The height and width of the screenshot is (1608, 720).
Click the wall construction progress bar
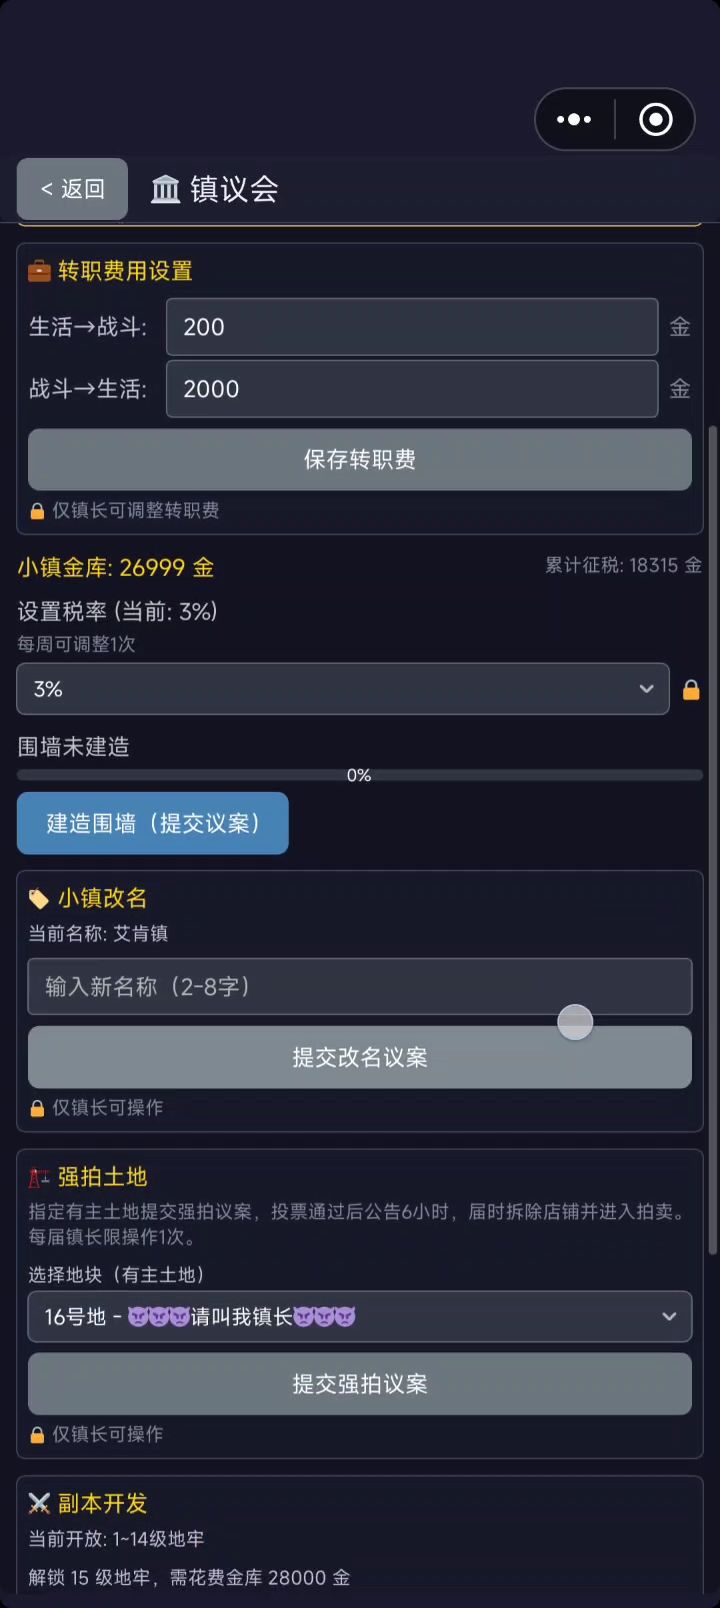tap(359, 775)
